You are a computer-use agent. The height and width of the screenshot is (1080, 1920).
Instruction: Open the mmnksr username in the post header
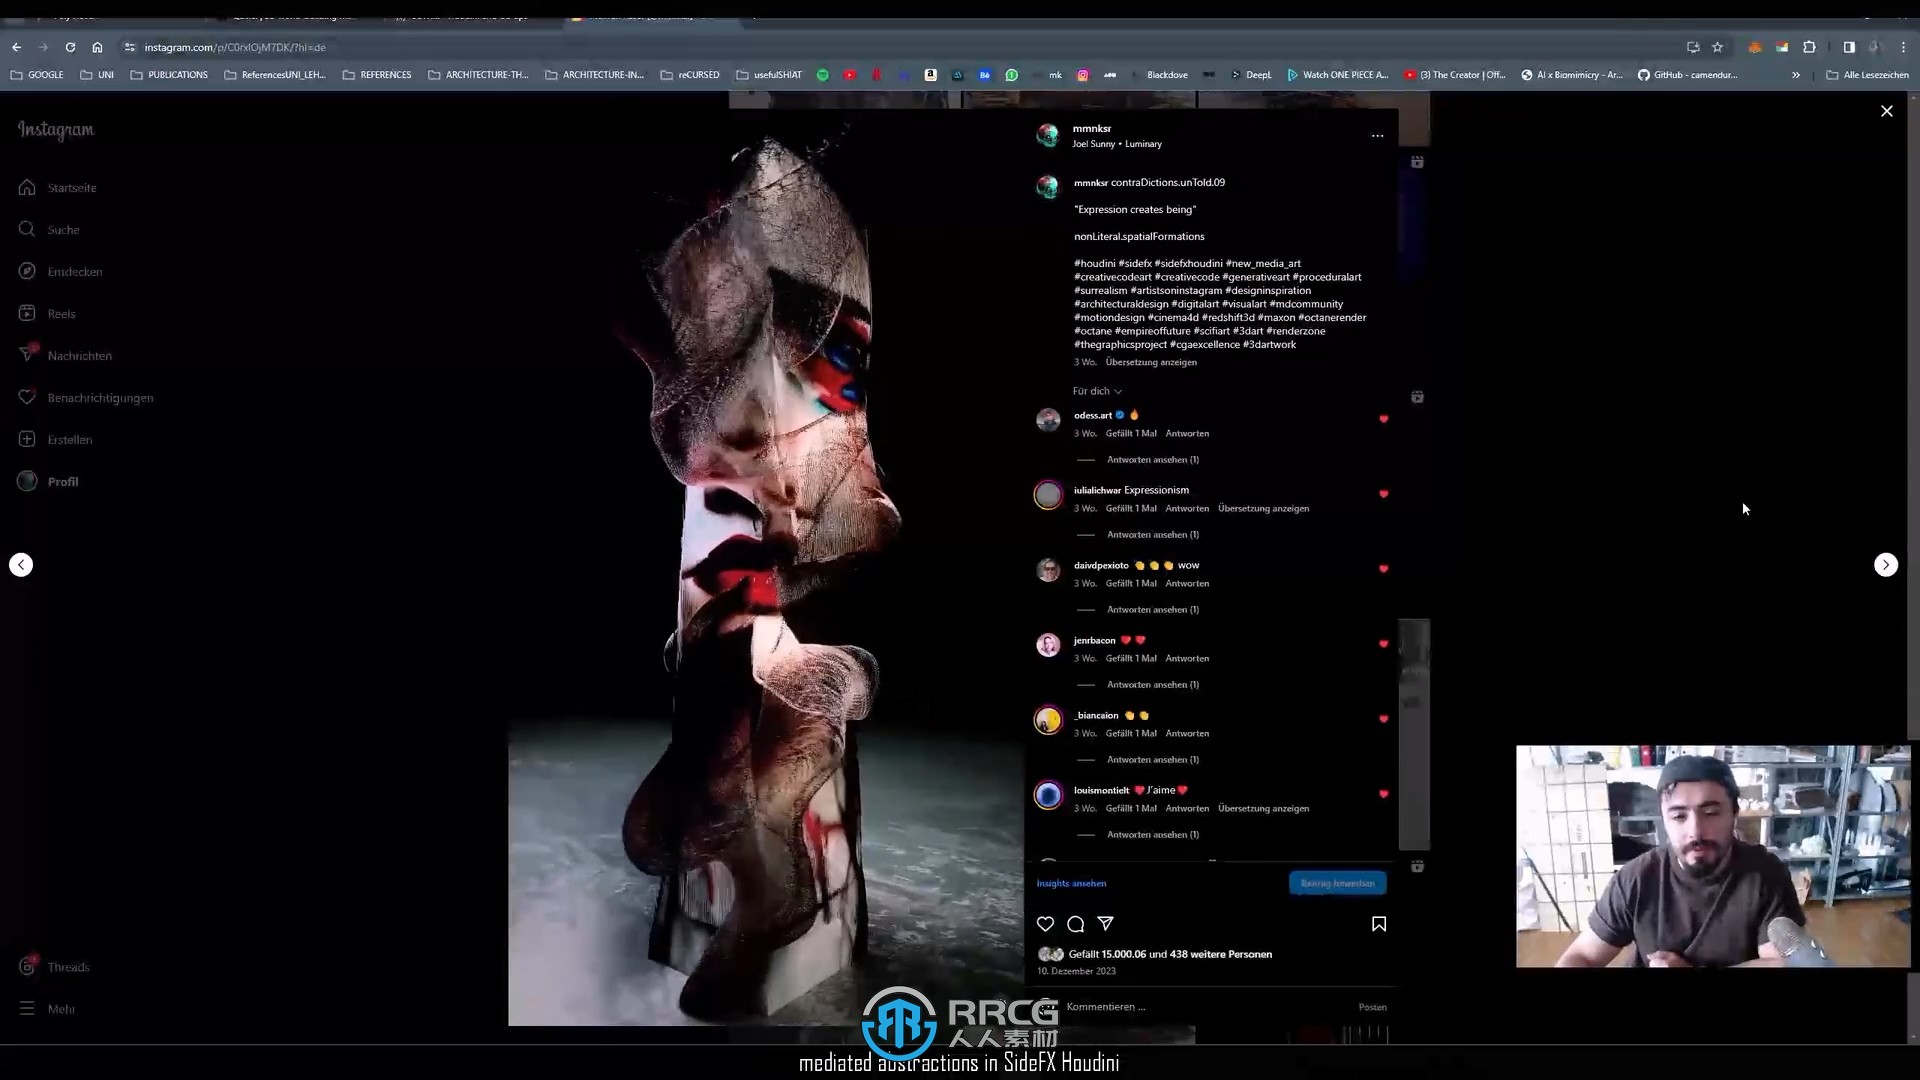1091,129
